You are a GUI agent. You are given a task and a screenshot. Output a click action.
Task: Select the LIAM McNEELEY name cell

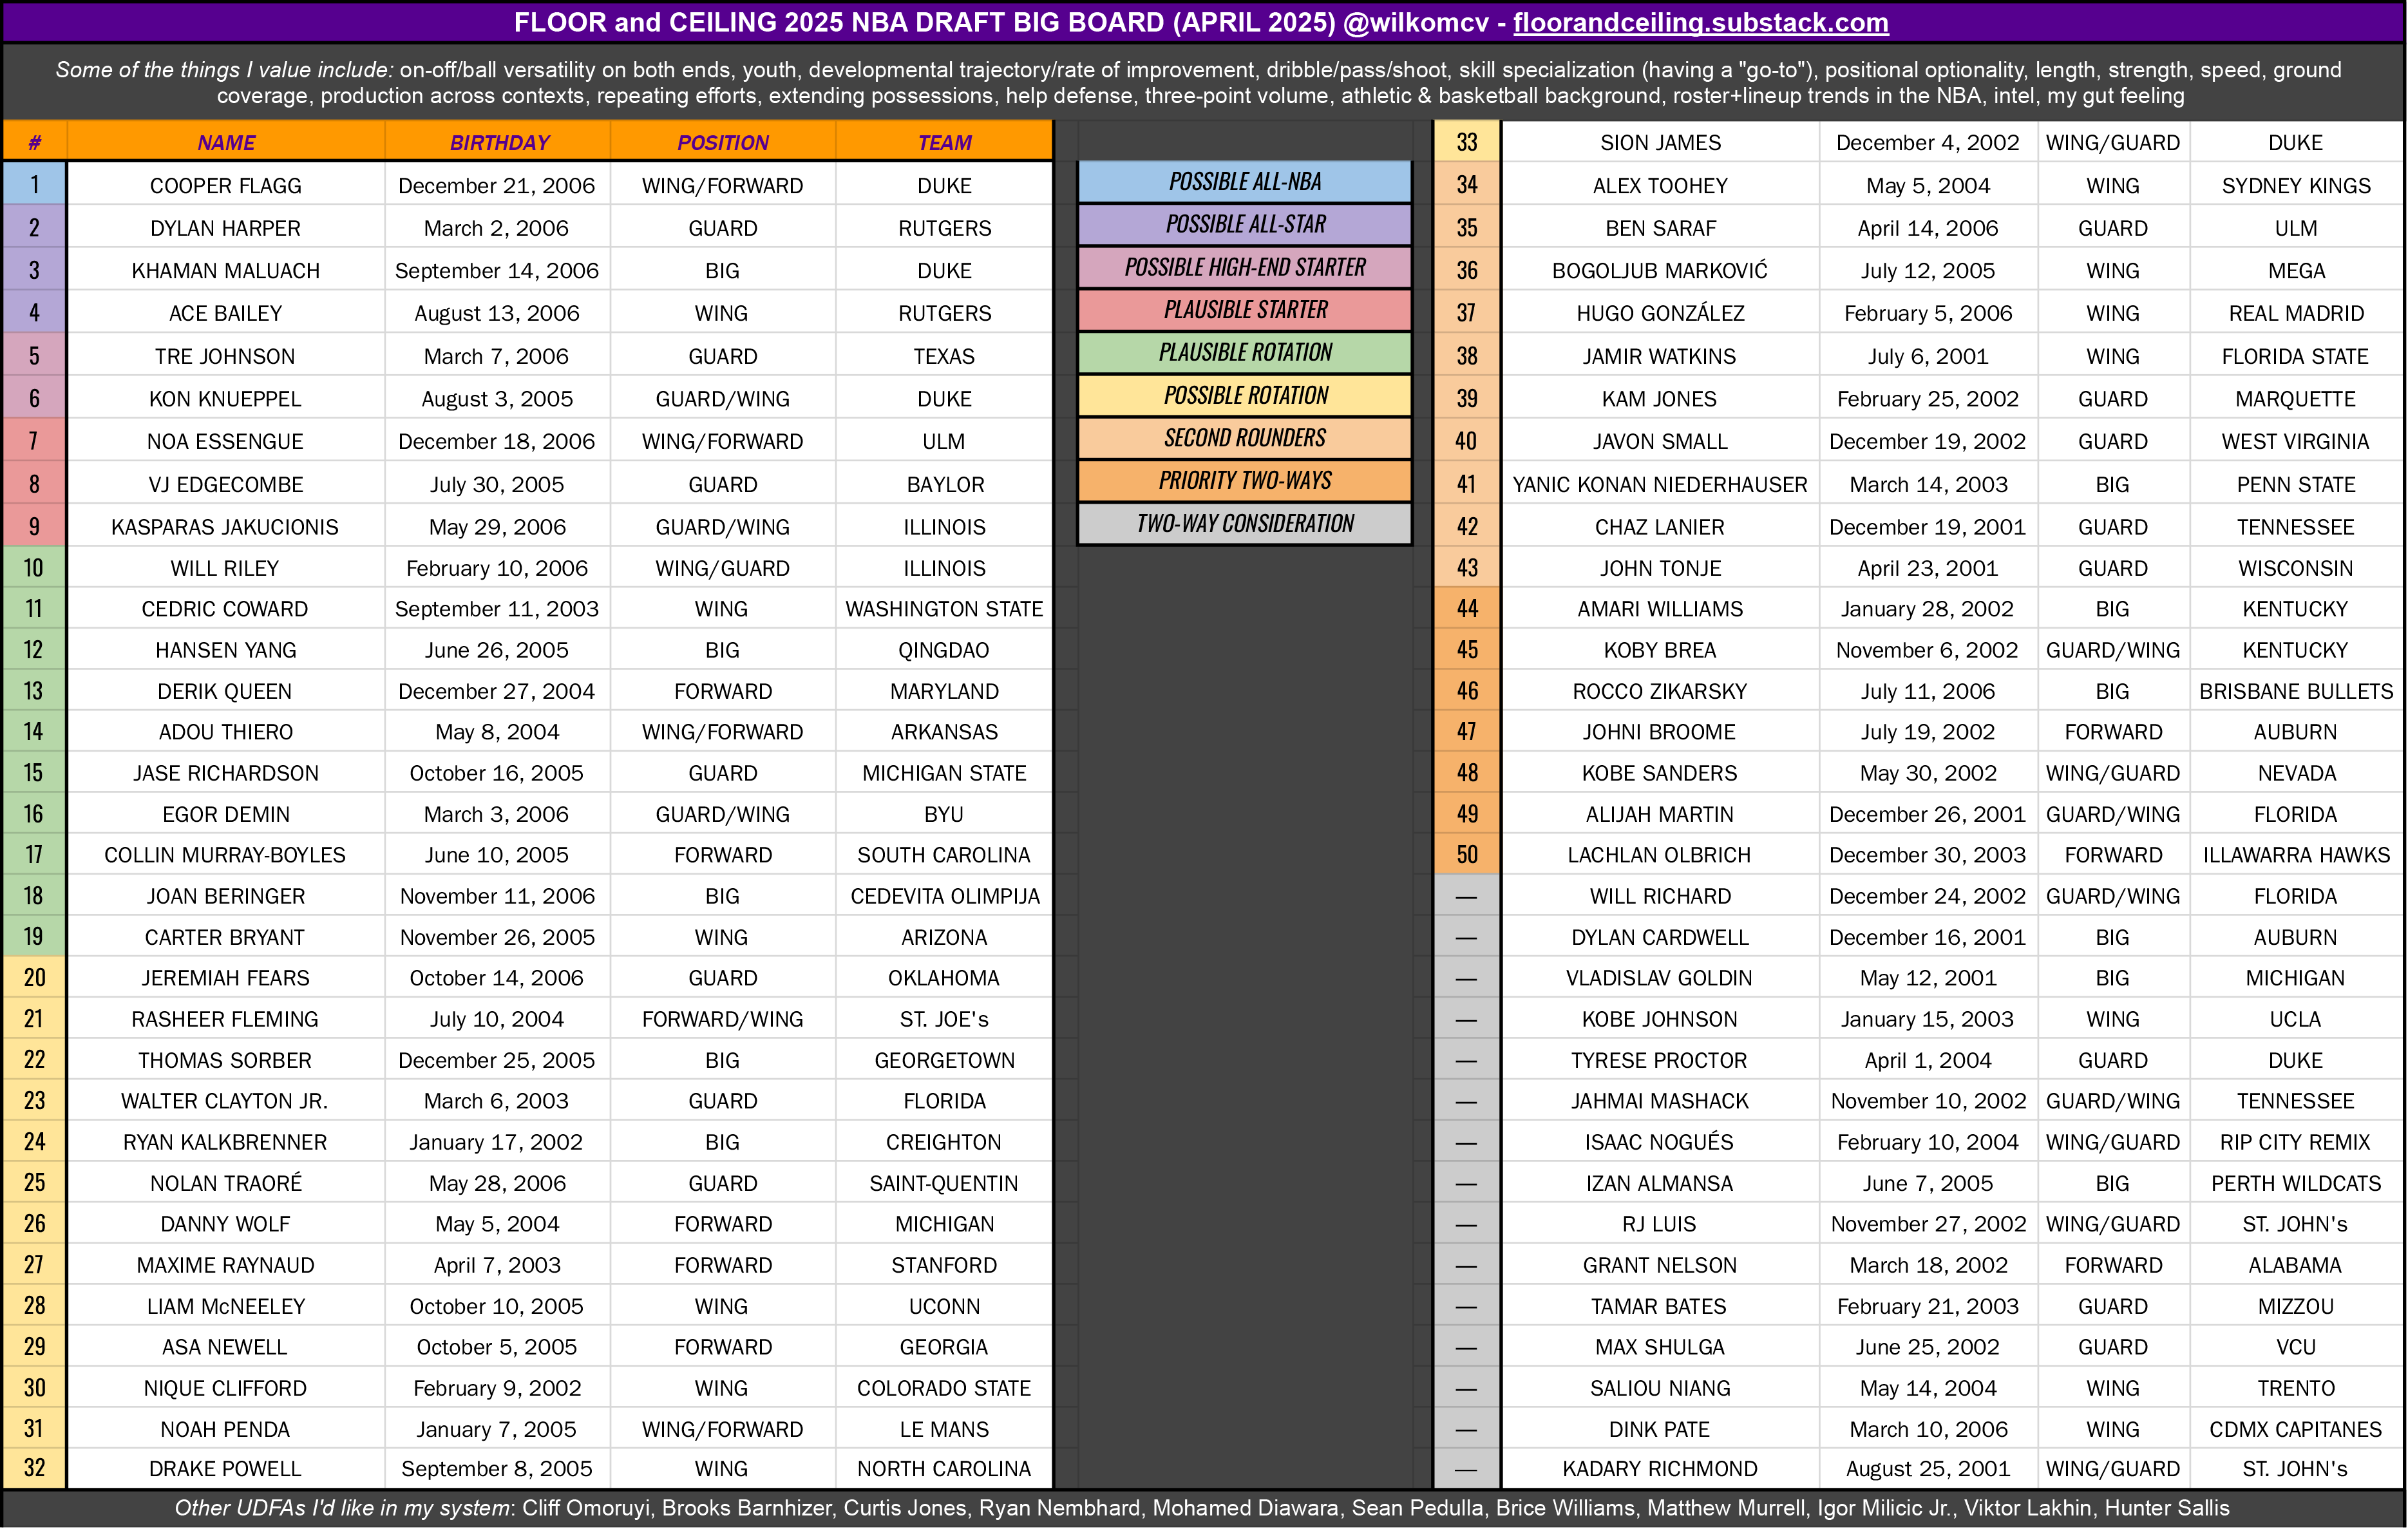226,1306
